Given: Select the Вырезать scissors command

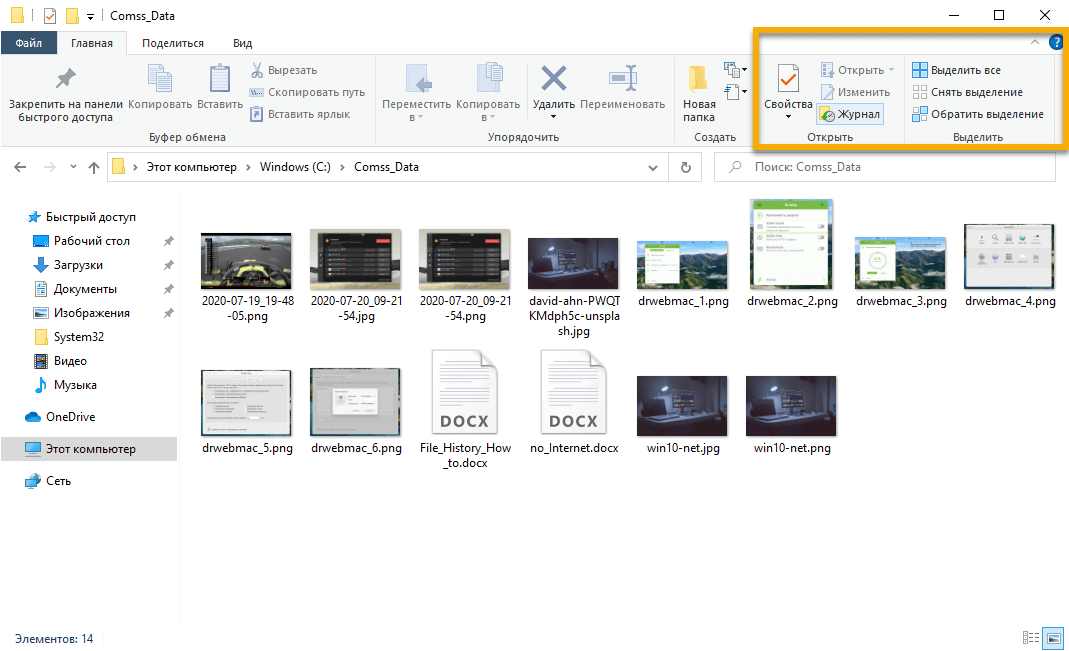Looking at the screenshot, I should click(284, 70).
